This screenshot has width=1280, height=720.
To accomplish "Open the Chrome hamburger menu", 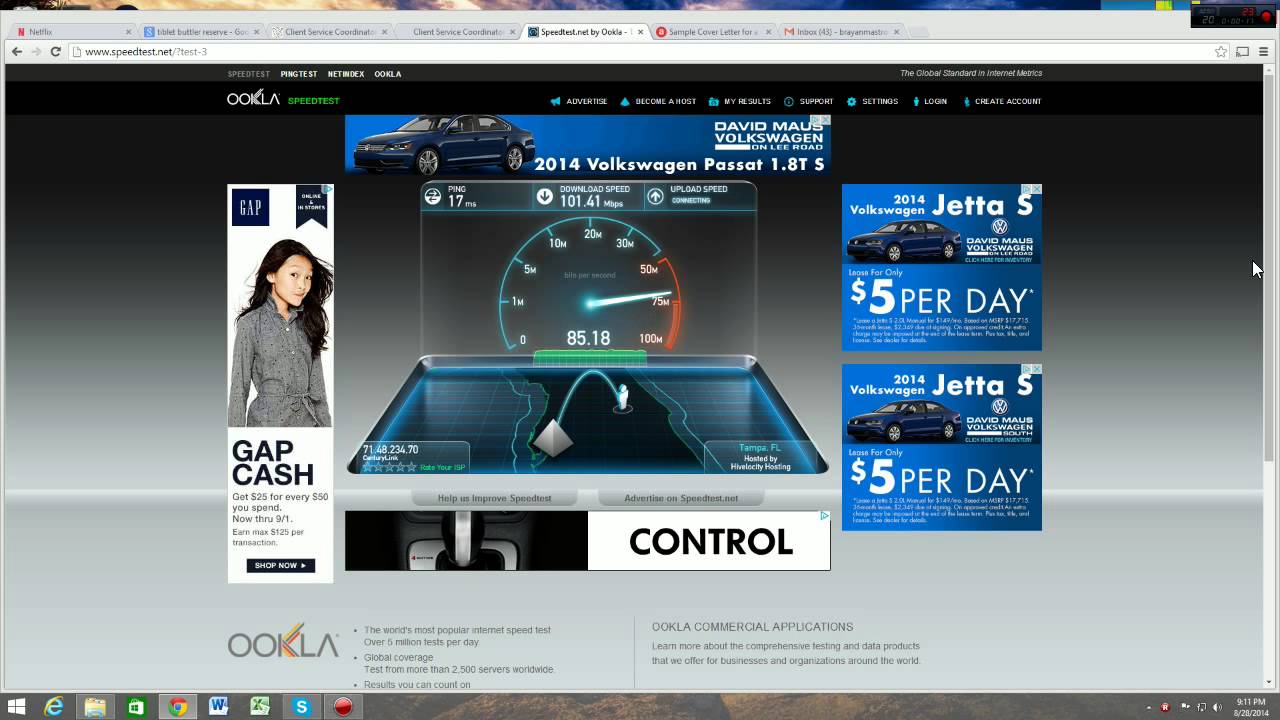I will click(x=1264, y=51).
